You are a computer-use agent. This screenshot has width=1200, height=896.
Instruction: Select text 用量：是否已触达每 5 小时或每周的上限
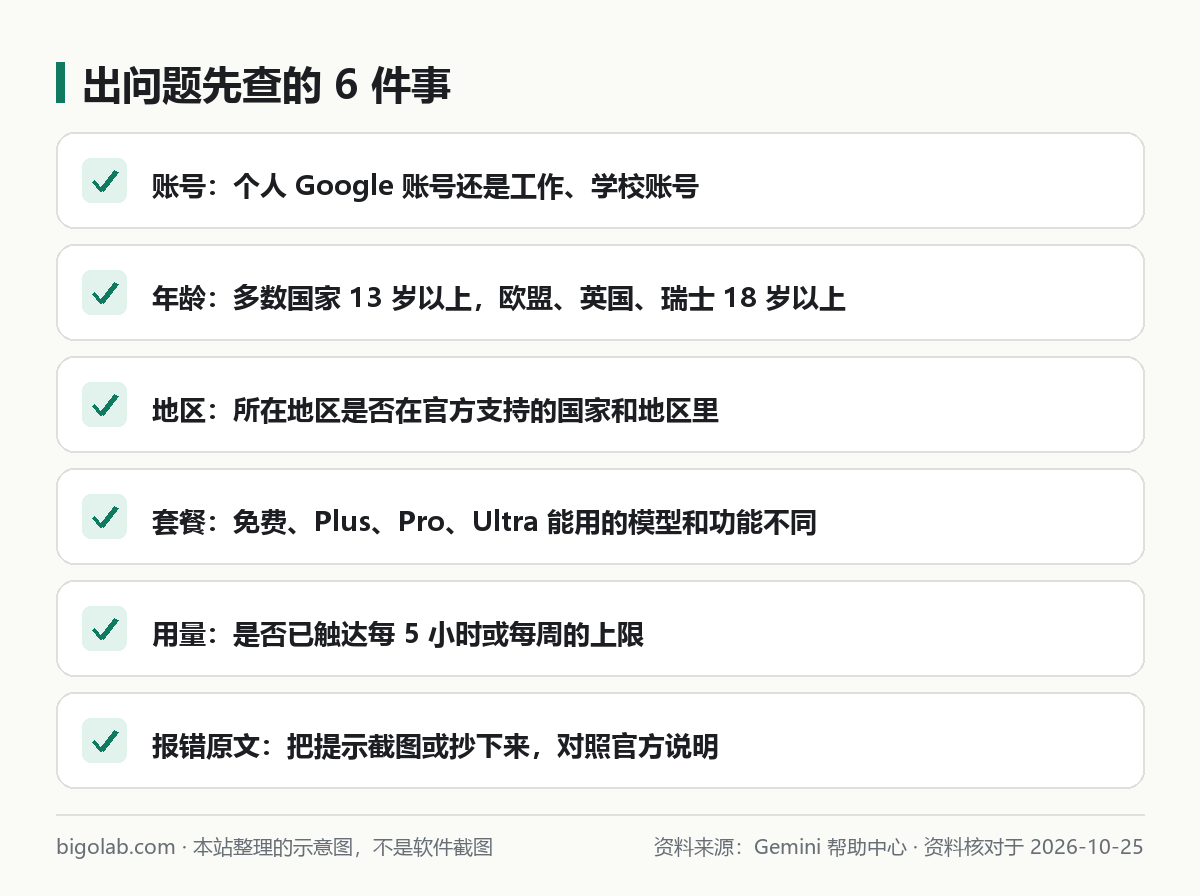click(398, 634)
